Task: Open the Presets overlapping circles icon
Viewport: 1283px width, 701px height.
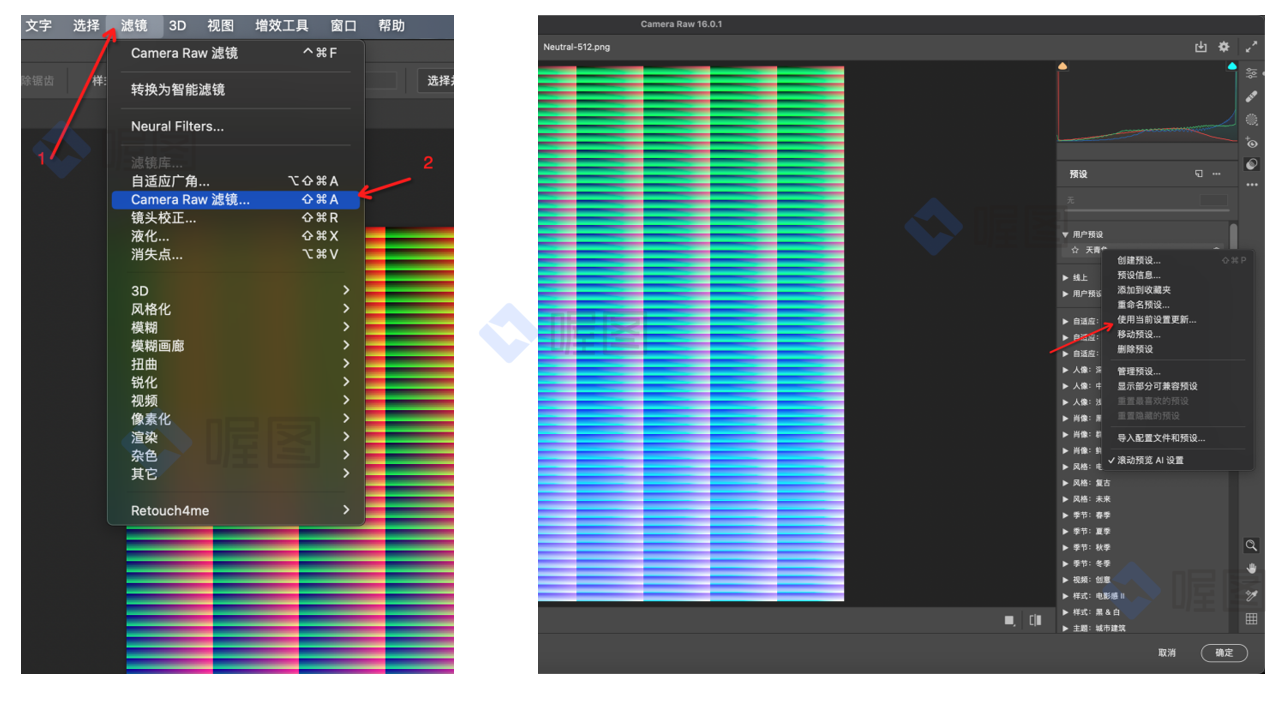Action: click(1251, 164)
